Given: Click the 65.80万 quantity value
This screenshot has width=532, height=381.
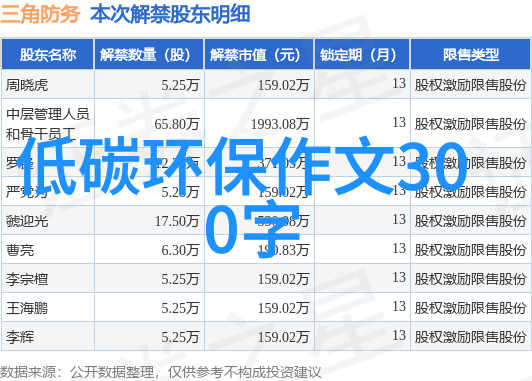Looking at the screenshot, I should 176,124.
